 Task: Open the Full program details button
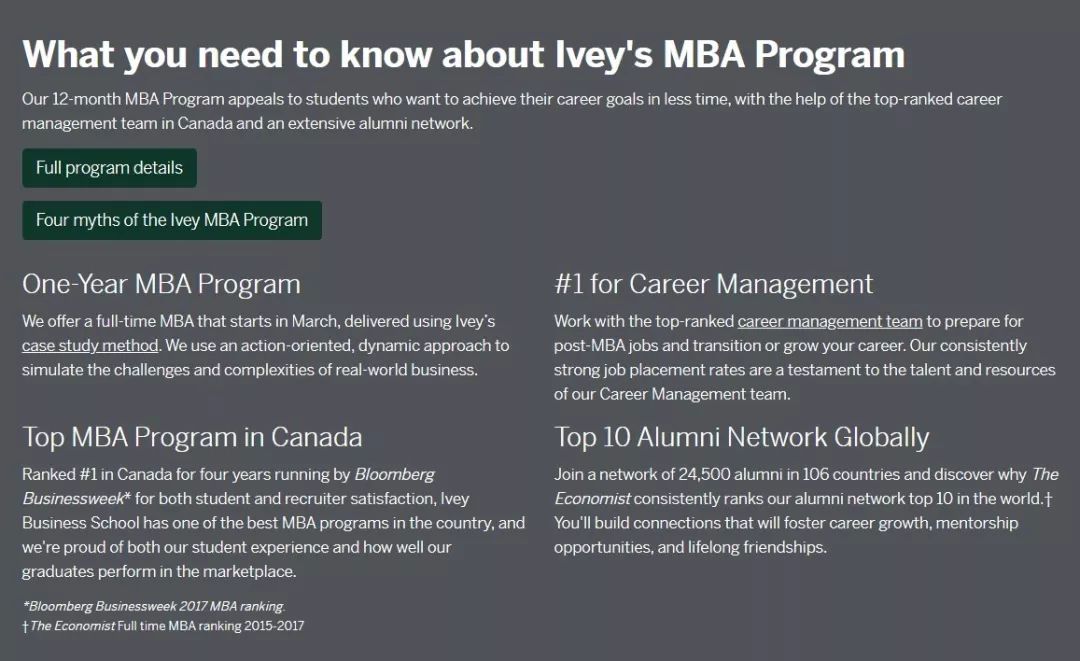pyautogui.click(x=110, y=168)
